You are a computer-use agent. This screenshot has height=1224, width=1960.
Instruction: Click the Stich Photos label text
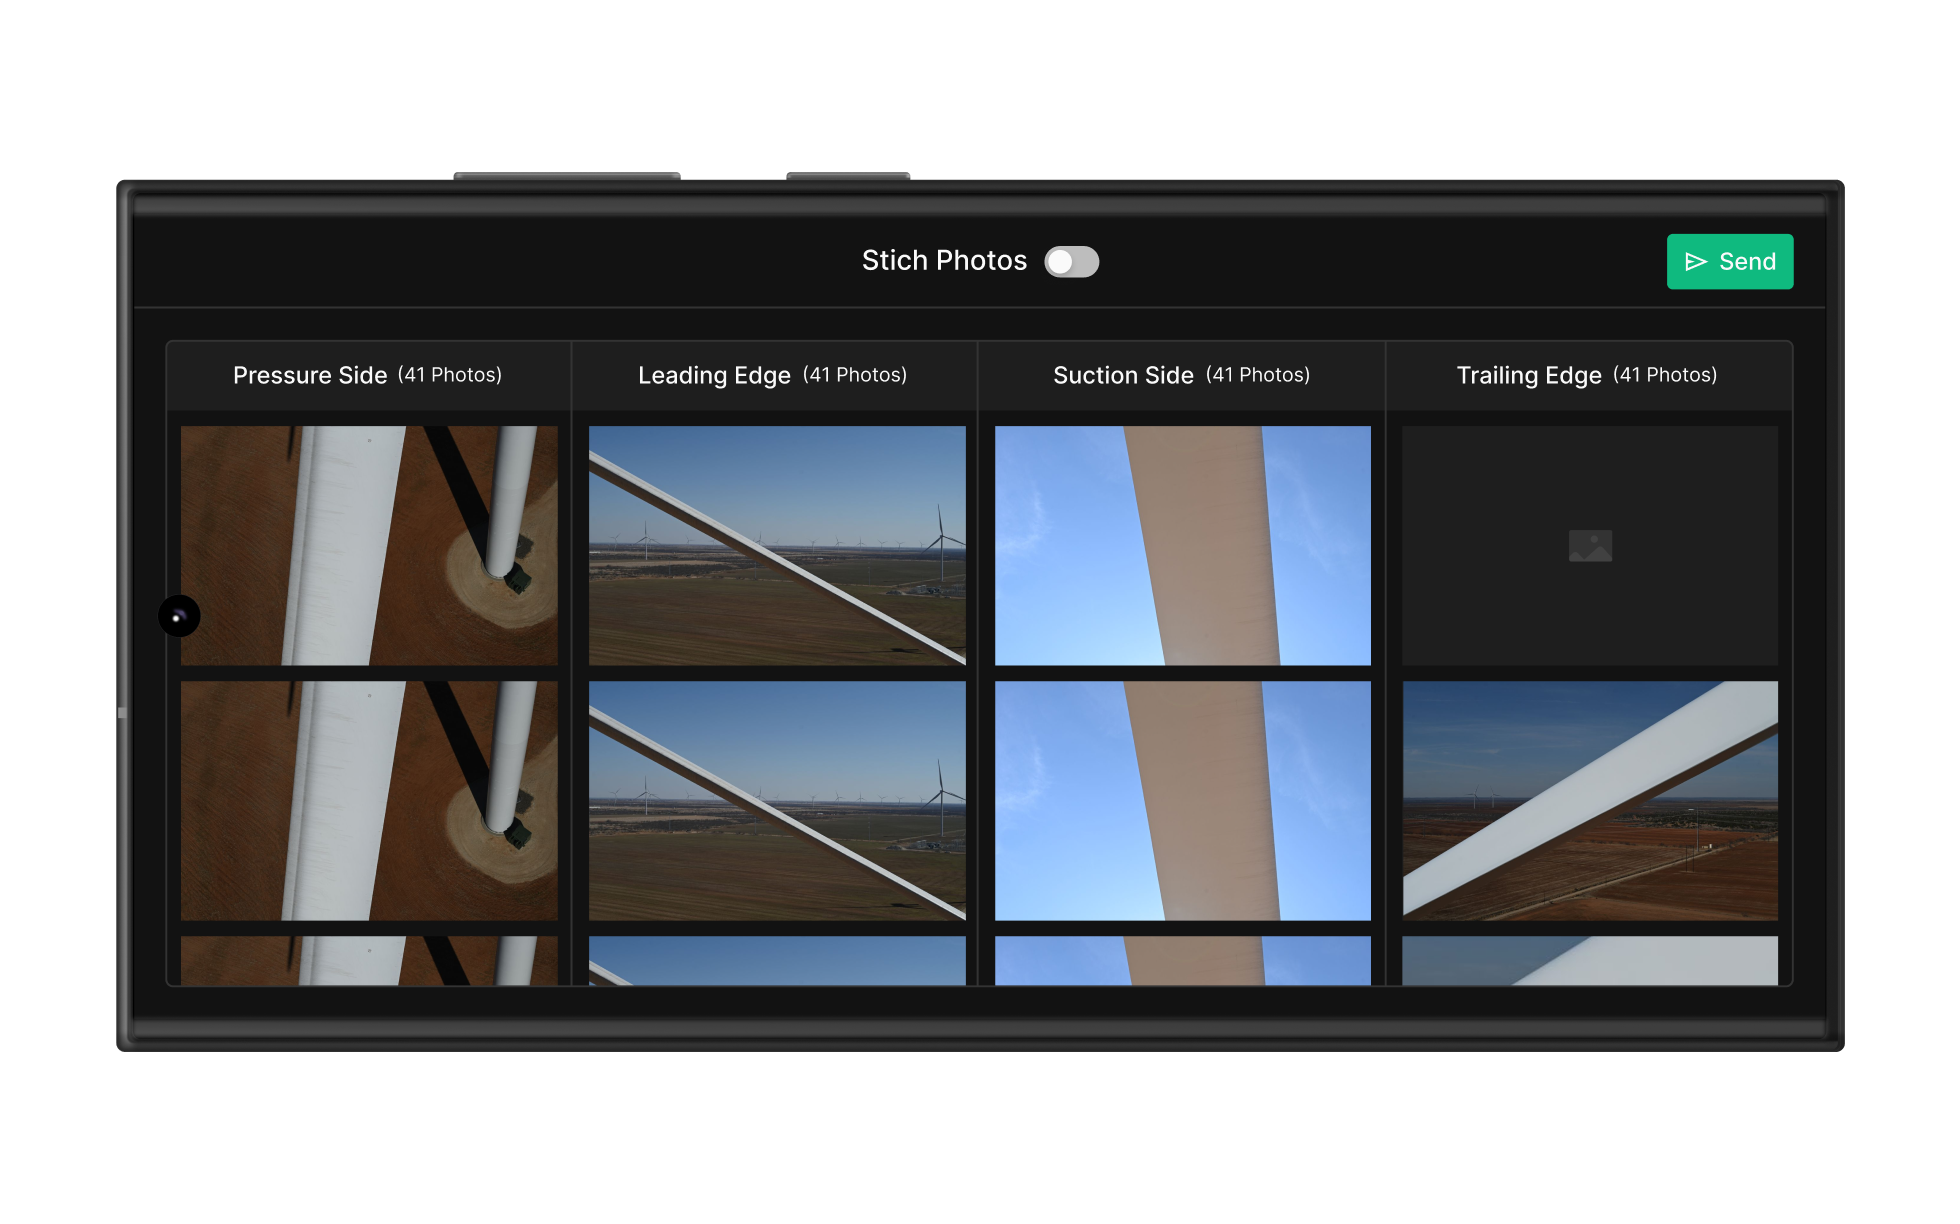pos(944,261)
